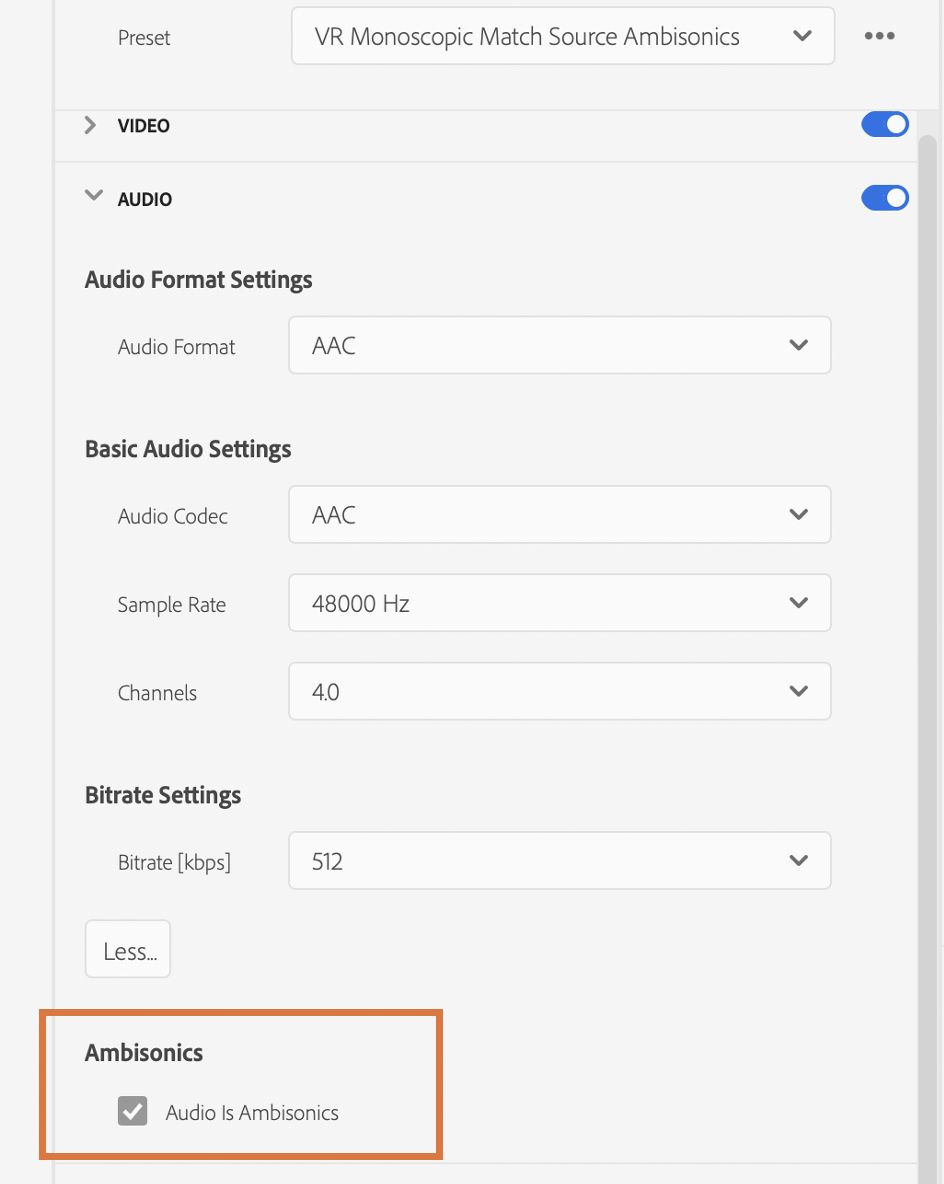Click the Sample Rate chevron arrow

(x=798, y=603)
